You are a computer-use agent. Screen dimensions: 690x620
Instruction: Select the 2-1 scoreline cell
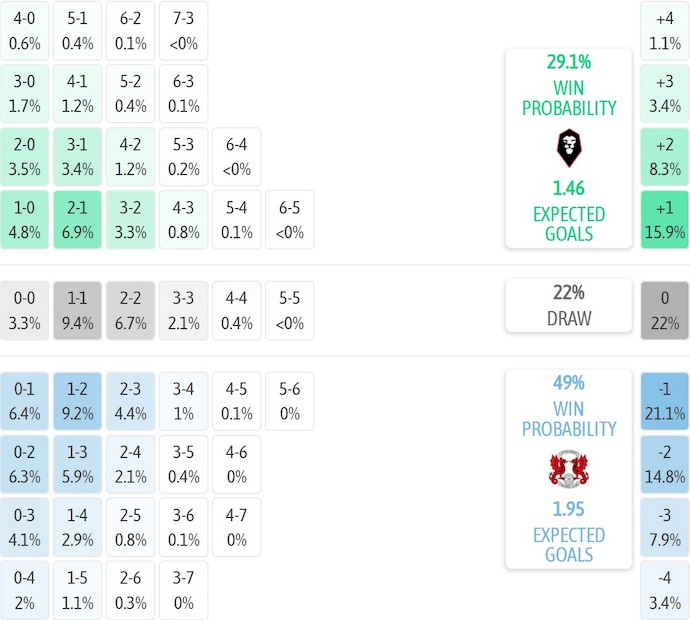[x=77, y=220]
